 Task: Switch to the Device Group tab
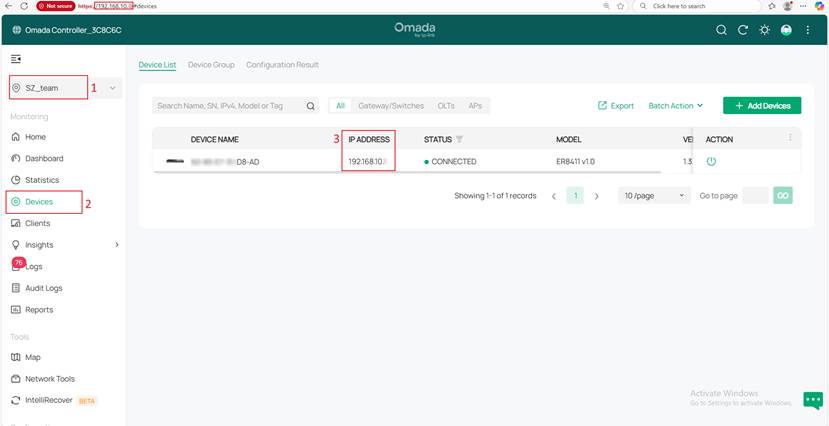click(x=211, y=65)
